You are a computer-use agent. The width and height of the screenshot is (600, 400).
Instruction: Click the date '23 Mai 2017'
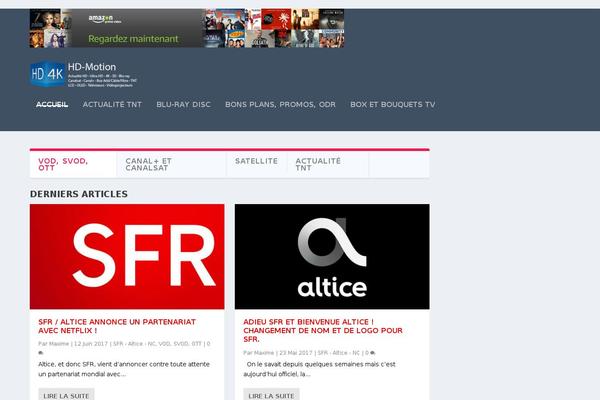click(x=296, y=353)
